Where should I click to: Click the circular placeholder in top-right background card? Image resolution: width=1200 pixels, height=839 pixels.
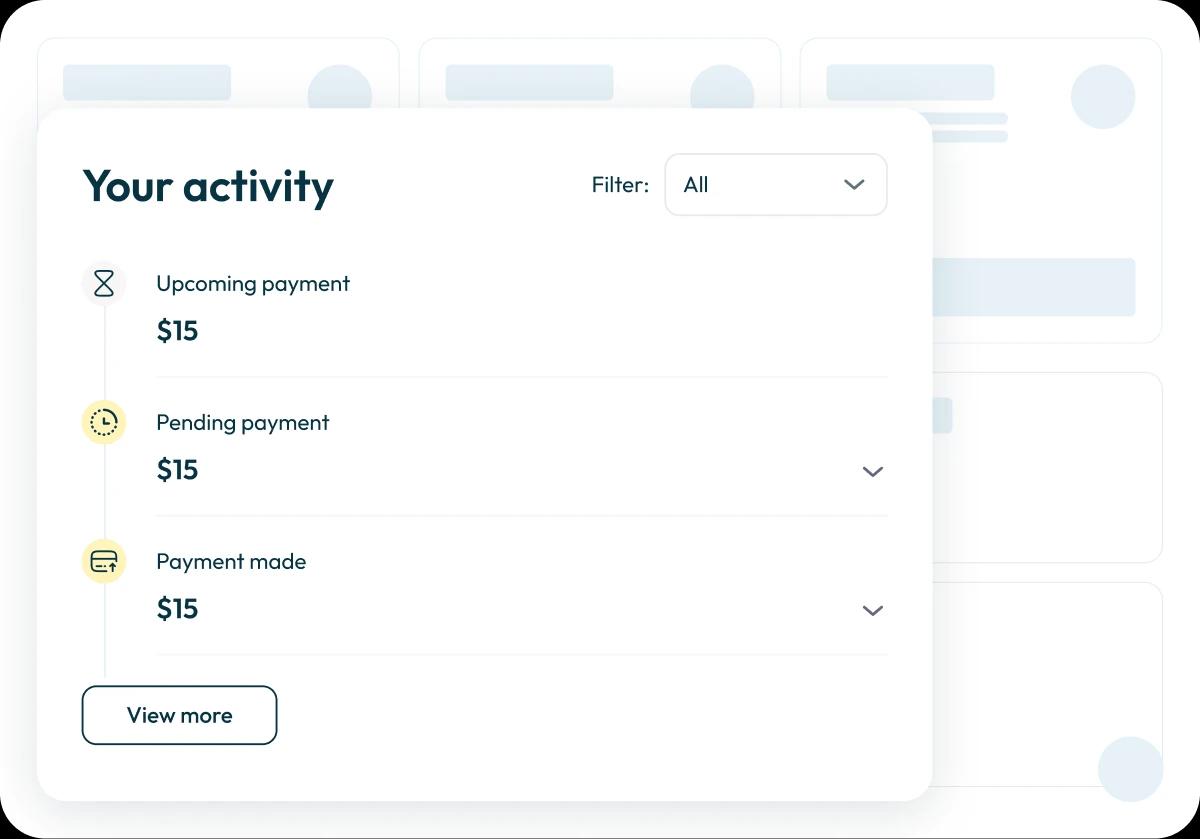click(x=1102, y=97)
